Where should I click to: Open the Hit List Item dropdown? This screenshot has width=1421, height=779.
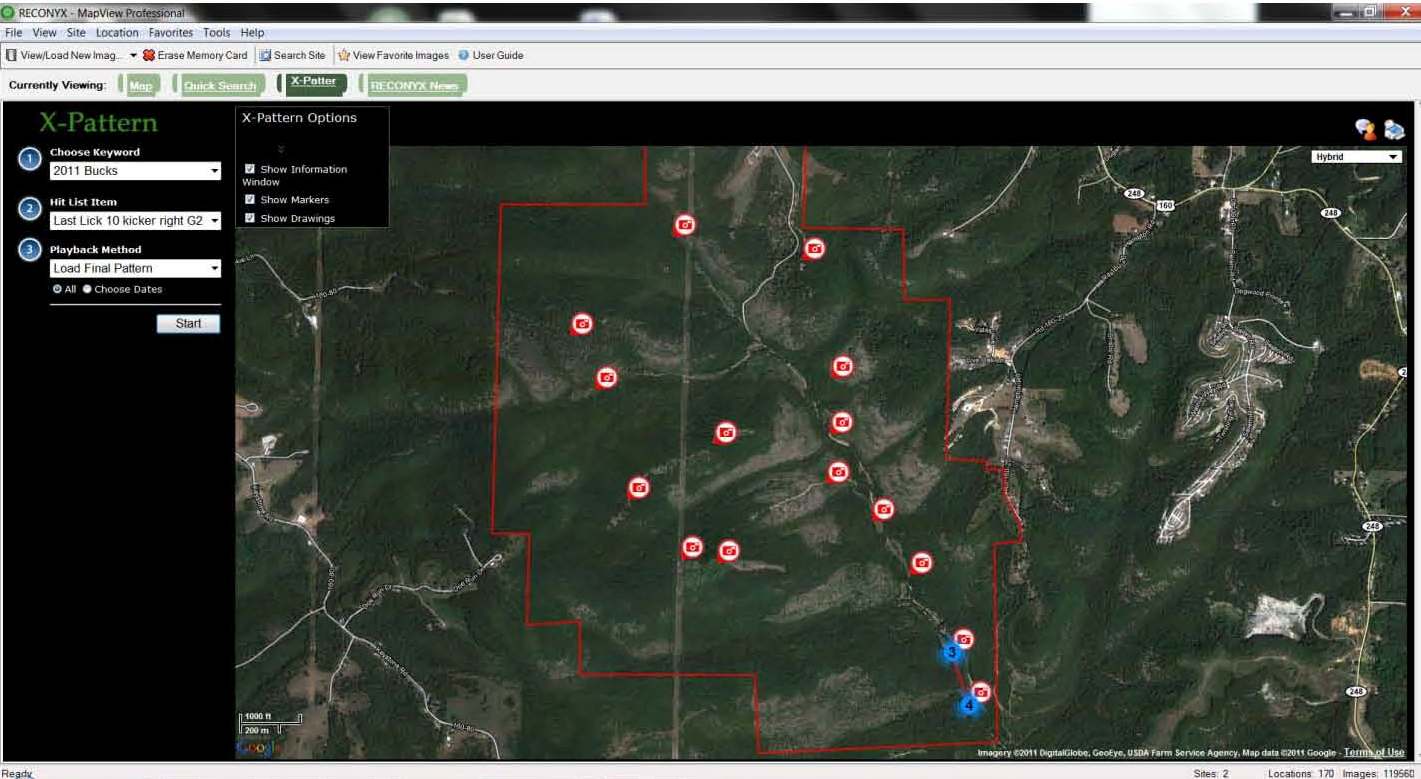135,220
